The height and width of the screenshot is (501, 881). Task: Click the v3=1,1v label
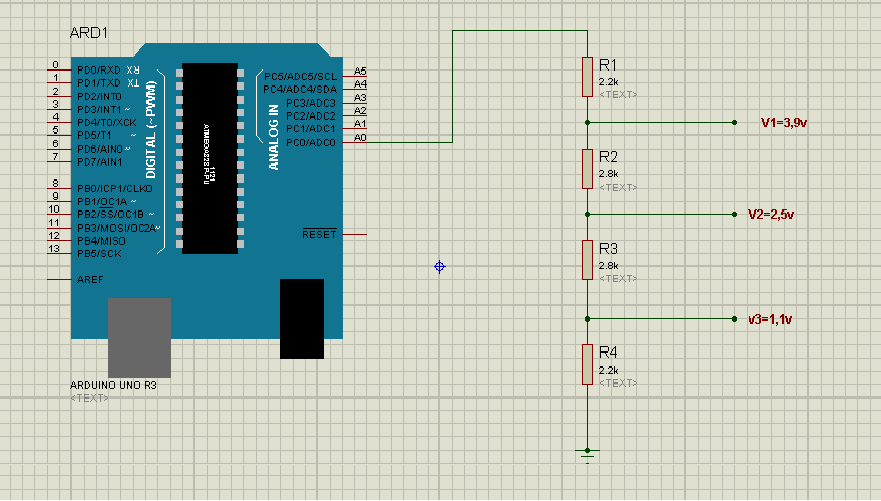click(x=770, y=319)
